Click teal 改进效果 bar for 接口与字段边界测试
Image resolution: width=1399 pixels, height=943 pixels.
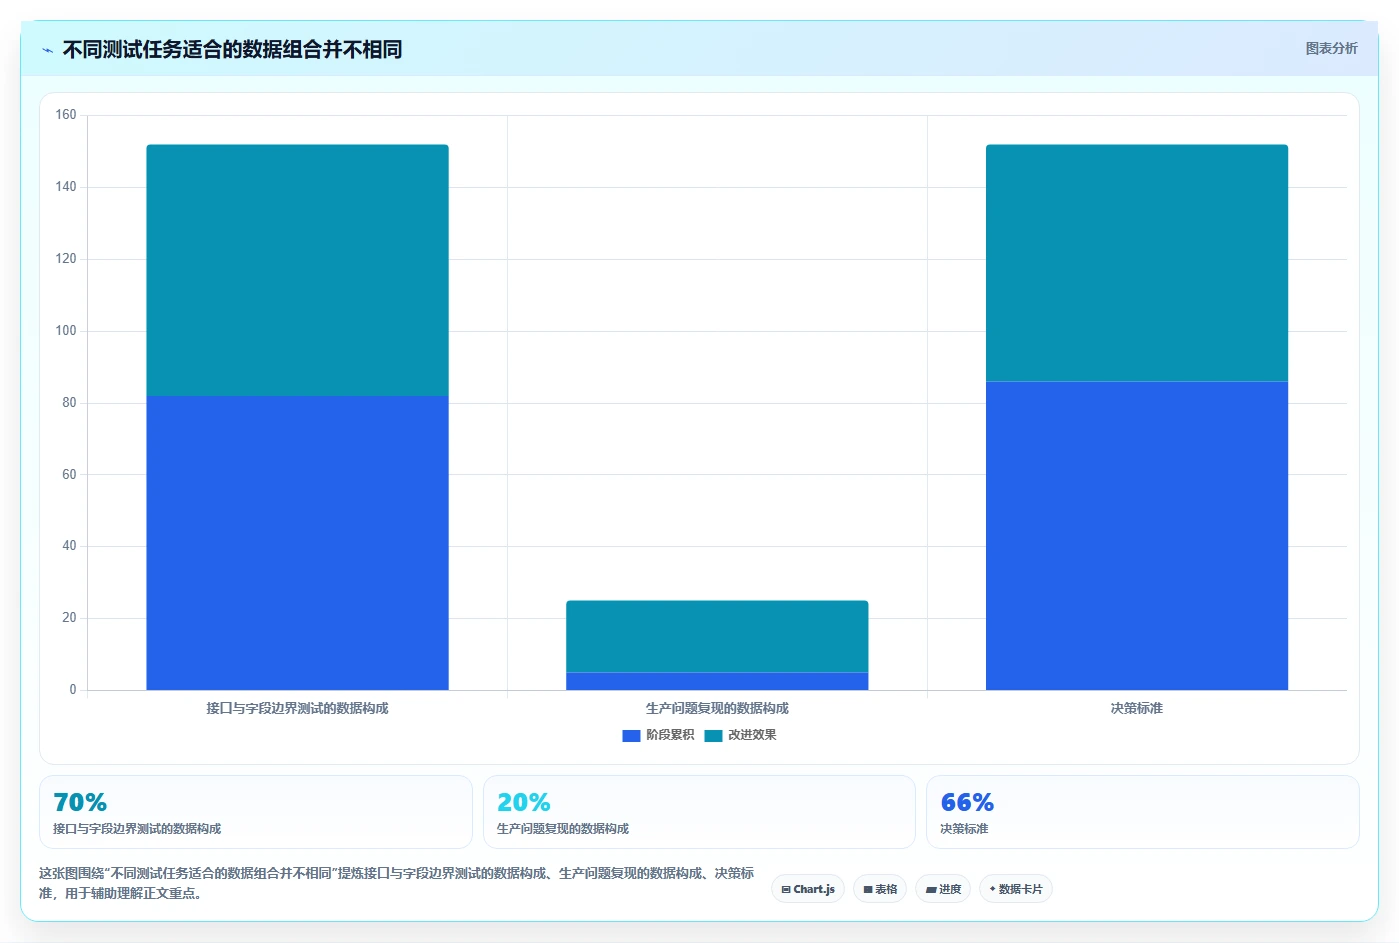[297, 270]
